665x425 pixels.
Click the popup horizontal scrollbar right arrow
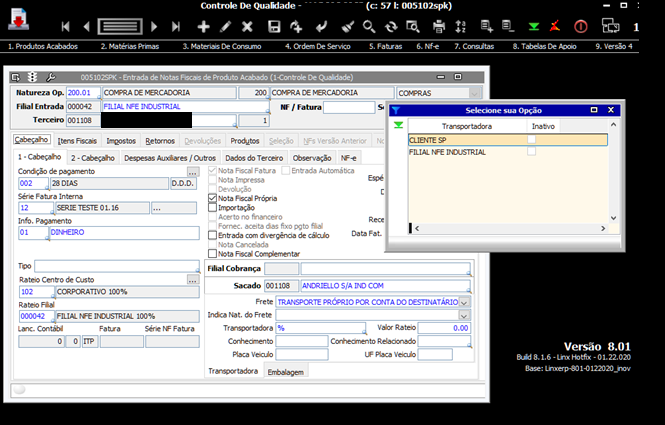pos(602,229)
